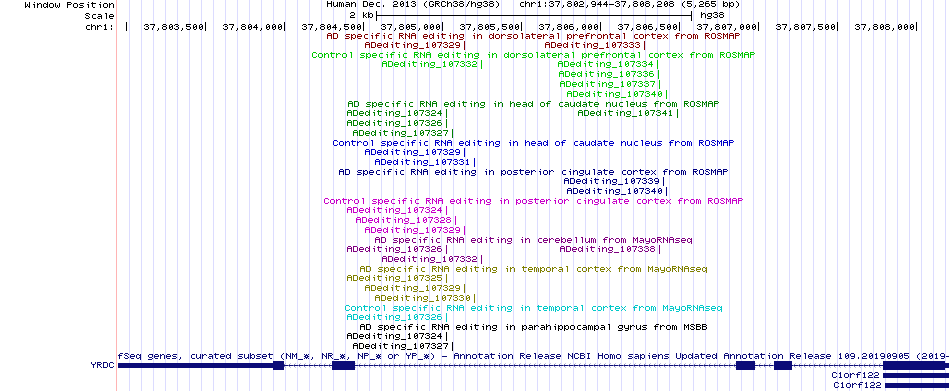Open the Control dorsolateral prefrontal cortex ROSMAP track title

click(533, 55)
